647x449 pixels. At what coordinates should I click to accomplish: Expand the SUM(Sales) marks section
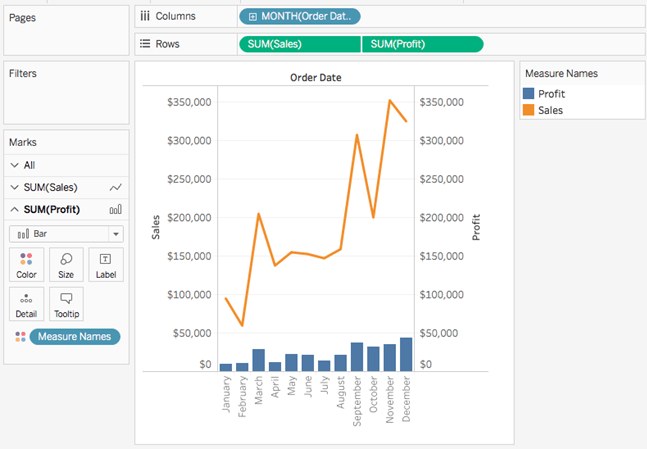[x=14, y=187]
